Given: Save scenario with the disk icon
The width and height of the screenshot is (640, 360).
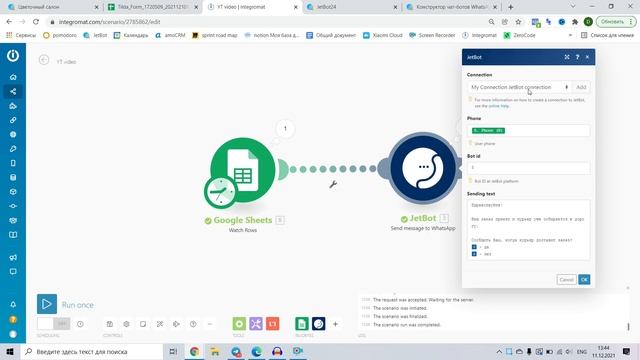Looking at the screenshot, I should (110, 324).
